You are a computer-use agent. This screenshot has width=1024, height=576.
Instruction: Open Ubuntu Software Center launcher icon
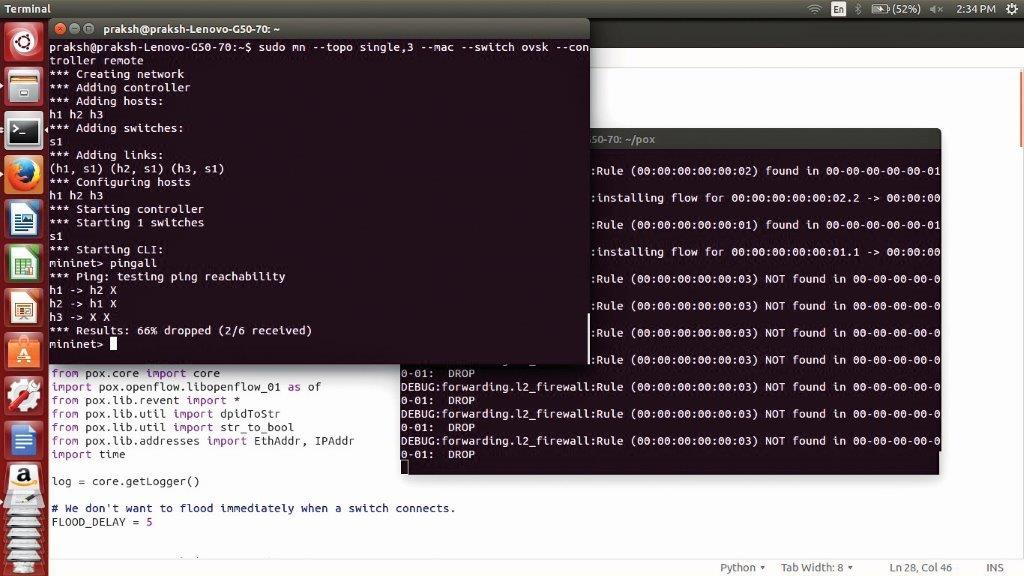click(24, 352)
